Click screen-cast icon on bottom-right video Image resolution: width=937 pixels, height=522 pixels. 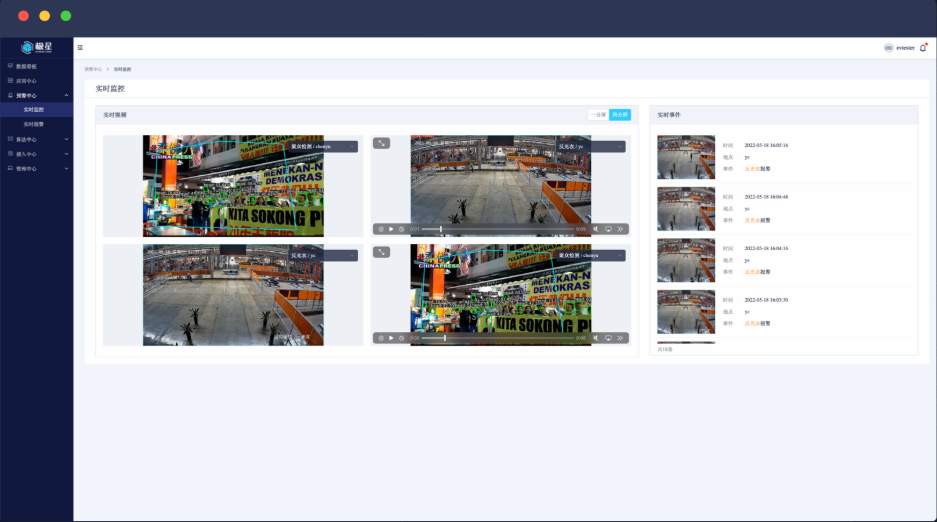point(608,338)
